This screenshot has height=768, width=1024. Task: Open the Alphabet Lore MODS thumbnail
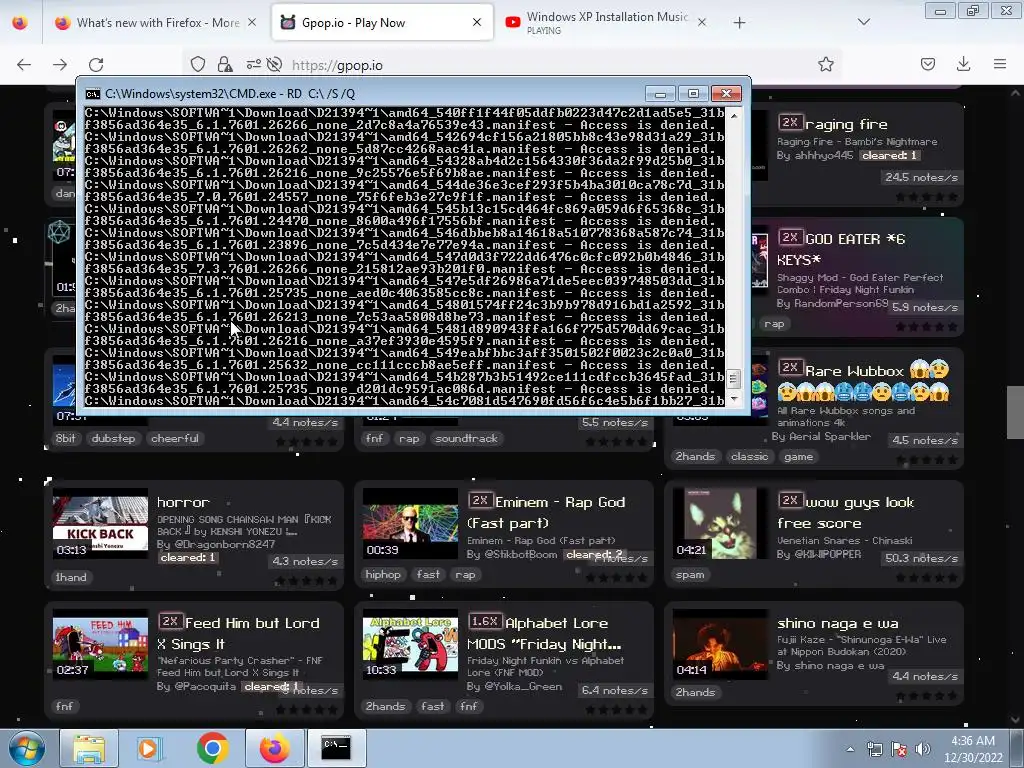click(x=410, y=645)
